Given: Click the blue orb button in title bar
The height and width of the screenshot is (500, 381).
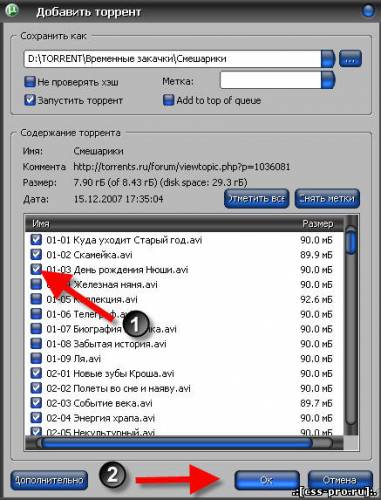Looking at the screenshot, I should pyautogui.click(x=368, y=10).
